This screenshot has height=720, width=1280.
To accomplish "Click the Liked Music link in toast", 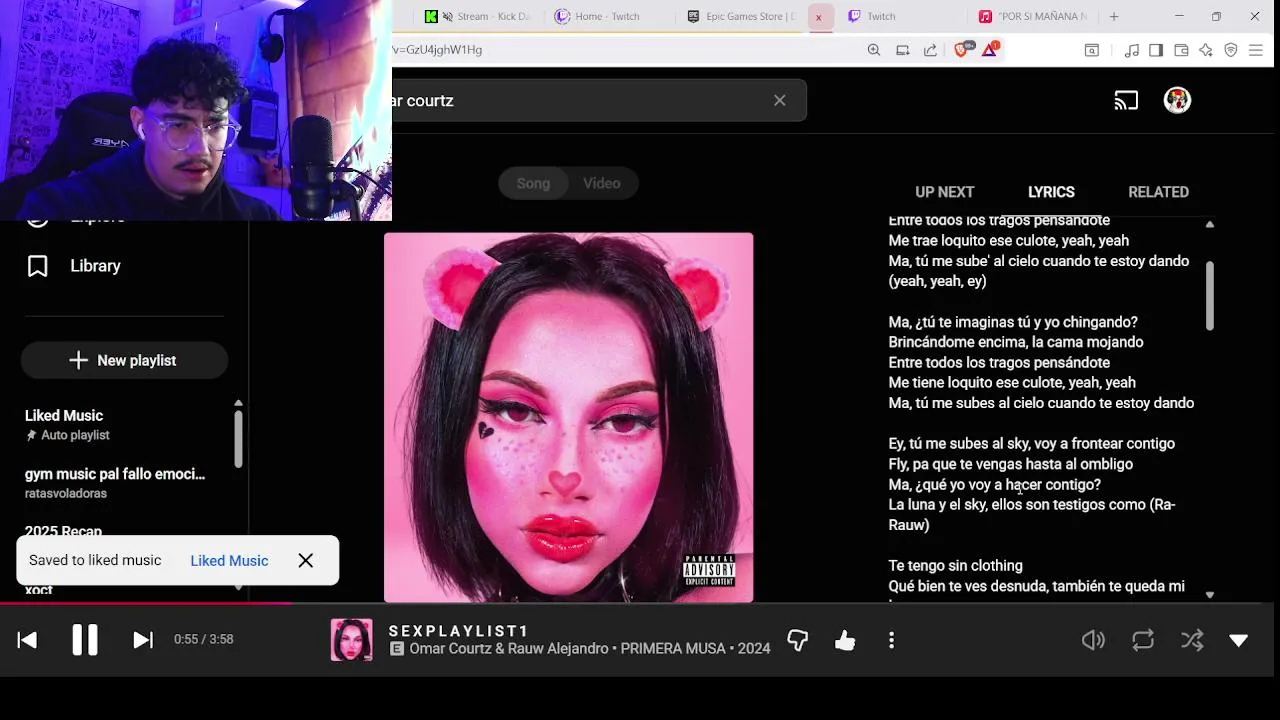I will pos(229,560).
